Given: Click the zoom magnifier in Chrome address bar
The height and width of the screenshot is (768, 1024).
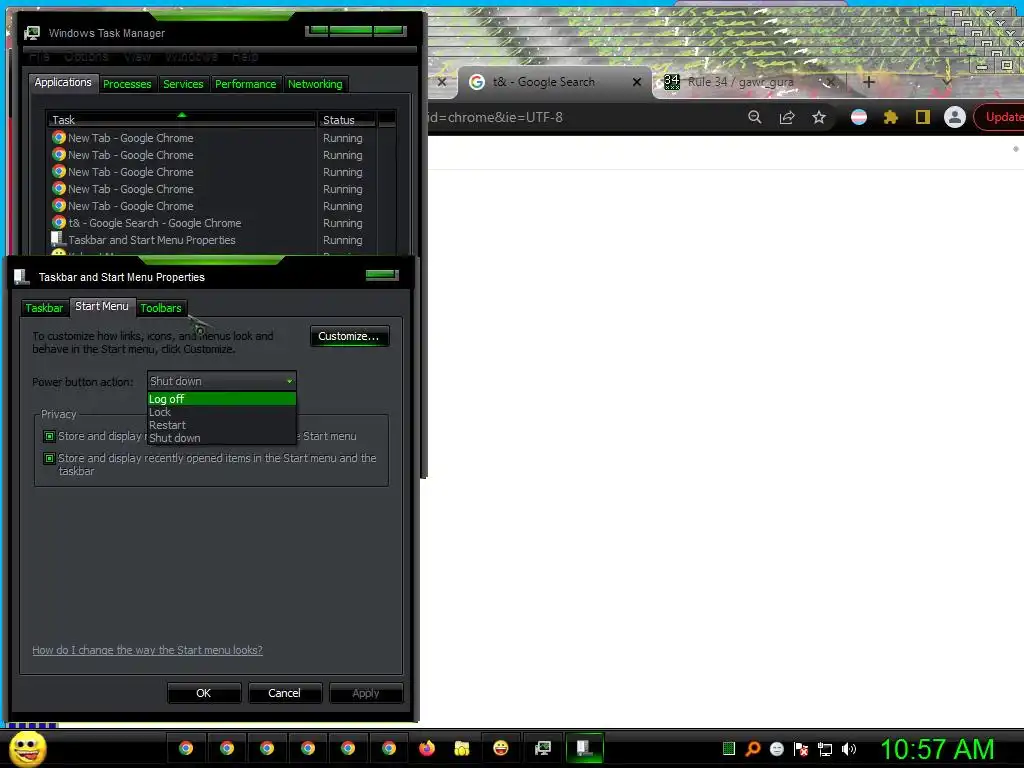Looking at the screenshot, I should (x=755, y=118).
